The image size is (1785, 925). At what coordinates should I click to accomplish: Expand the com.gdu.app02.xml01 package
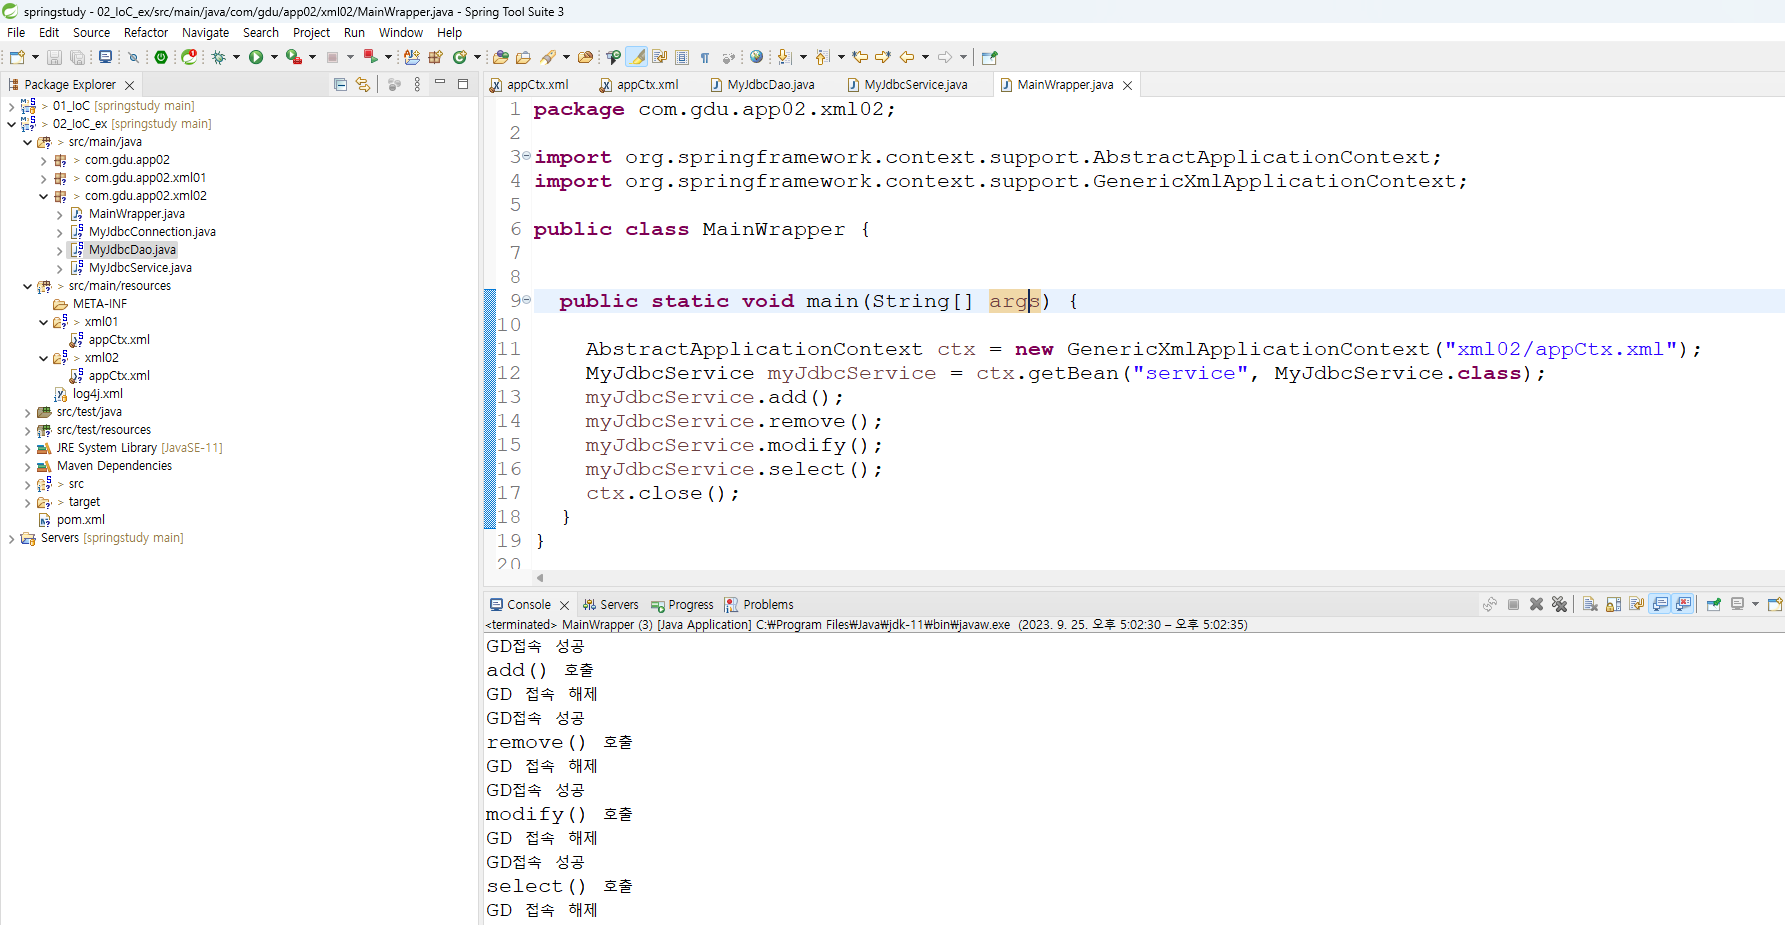point(43,178)
